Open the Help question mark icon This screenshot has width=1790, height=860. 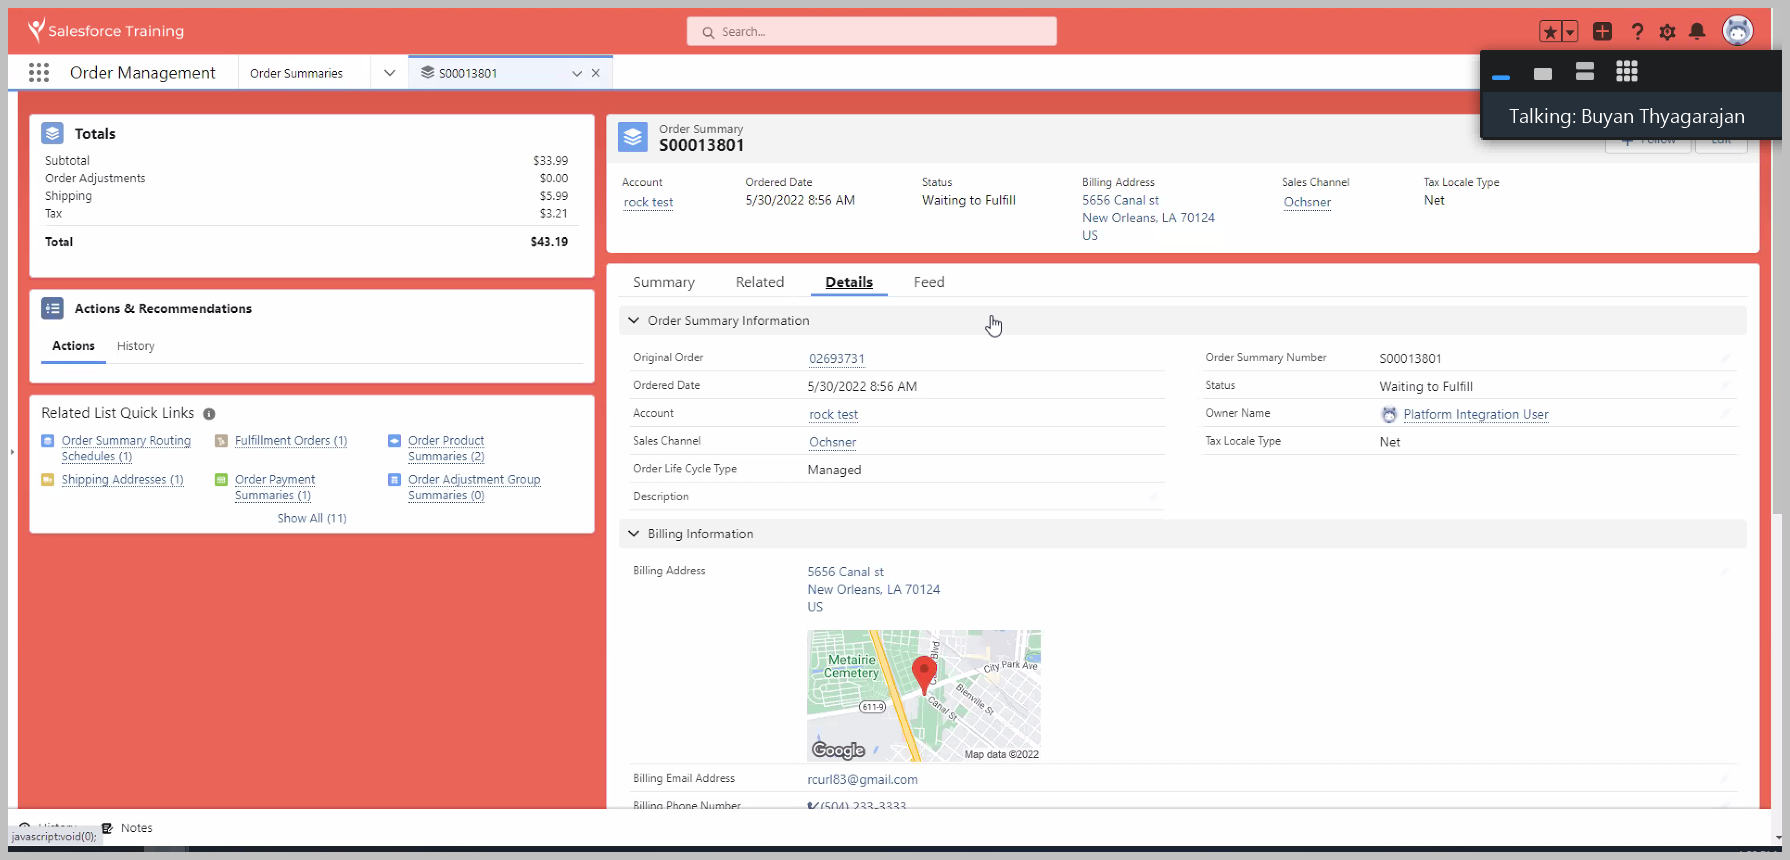tap(1637, 32)
